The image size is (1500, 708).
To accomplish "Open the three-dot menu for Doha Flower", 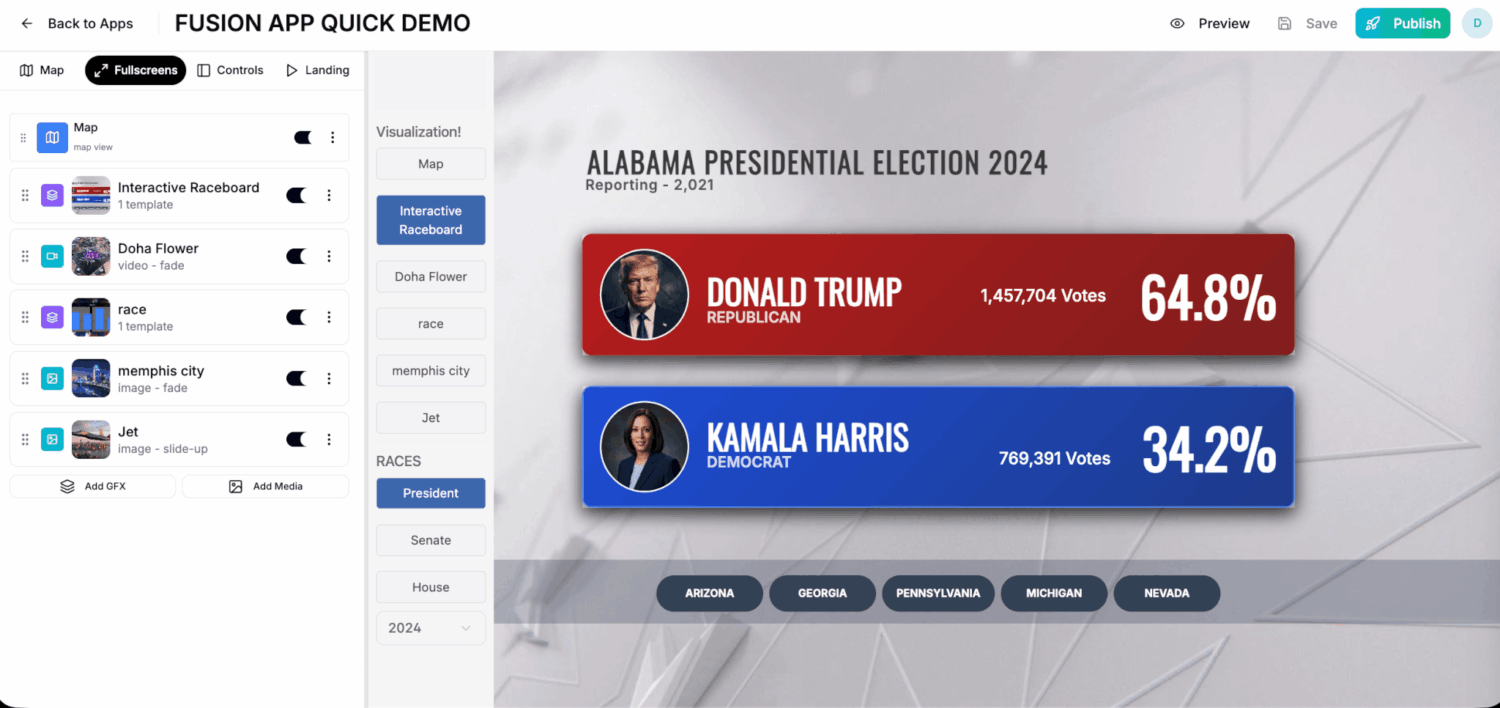I will (329, 257).
